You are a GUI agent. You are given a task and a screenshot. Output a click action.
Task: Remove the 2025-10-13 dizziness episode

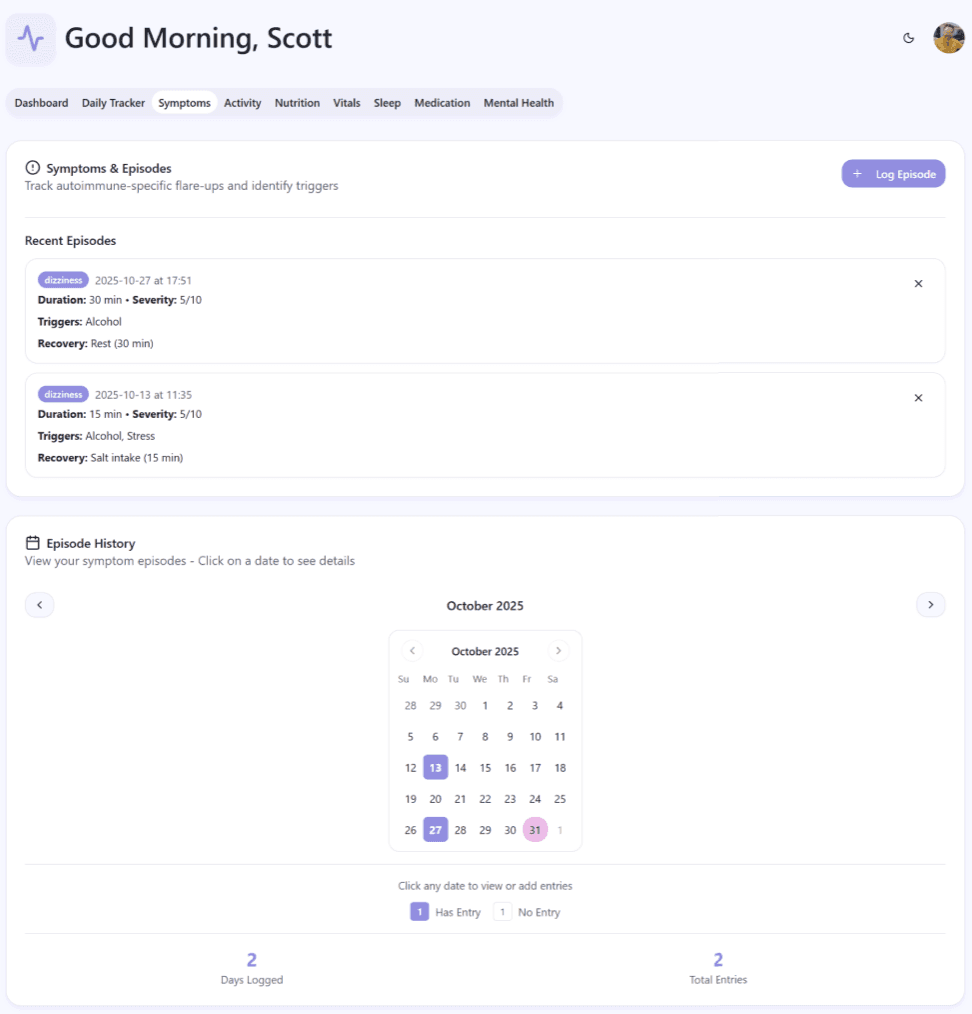click(918, 398)
